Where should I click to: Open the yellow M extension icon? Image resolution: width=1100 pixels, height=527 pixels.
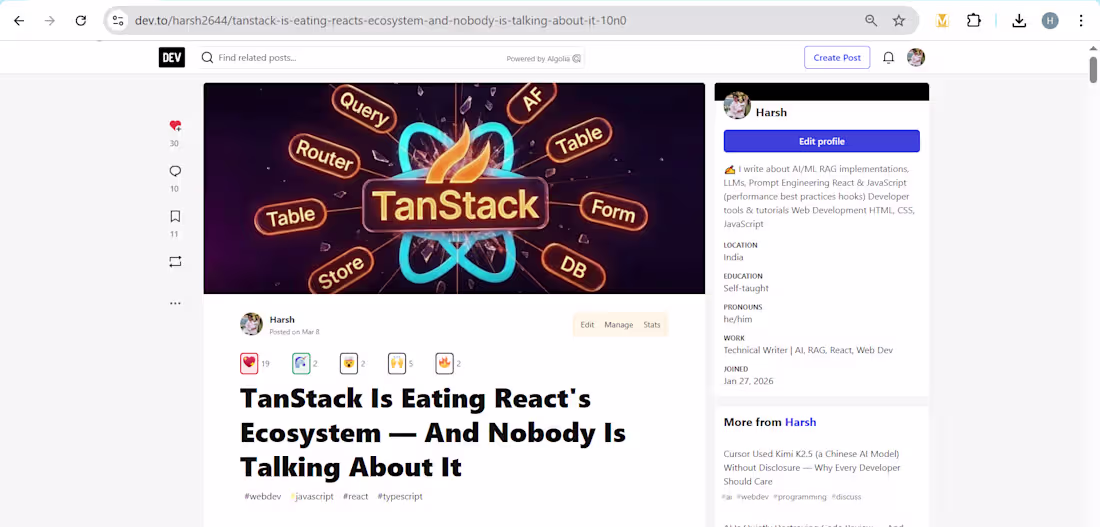[x=942, y=21]
